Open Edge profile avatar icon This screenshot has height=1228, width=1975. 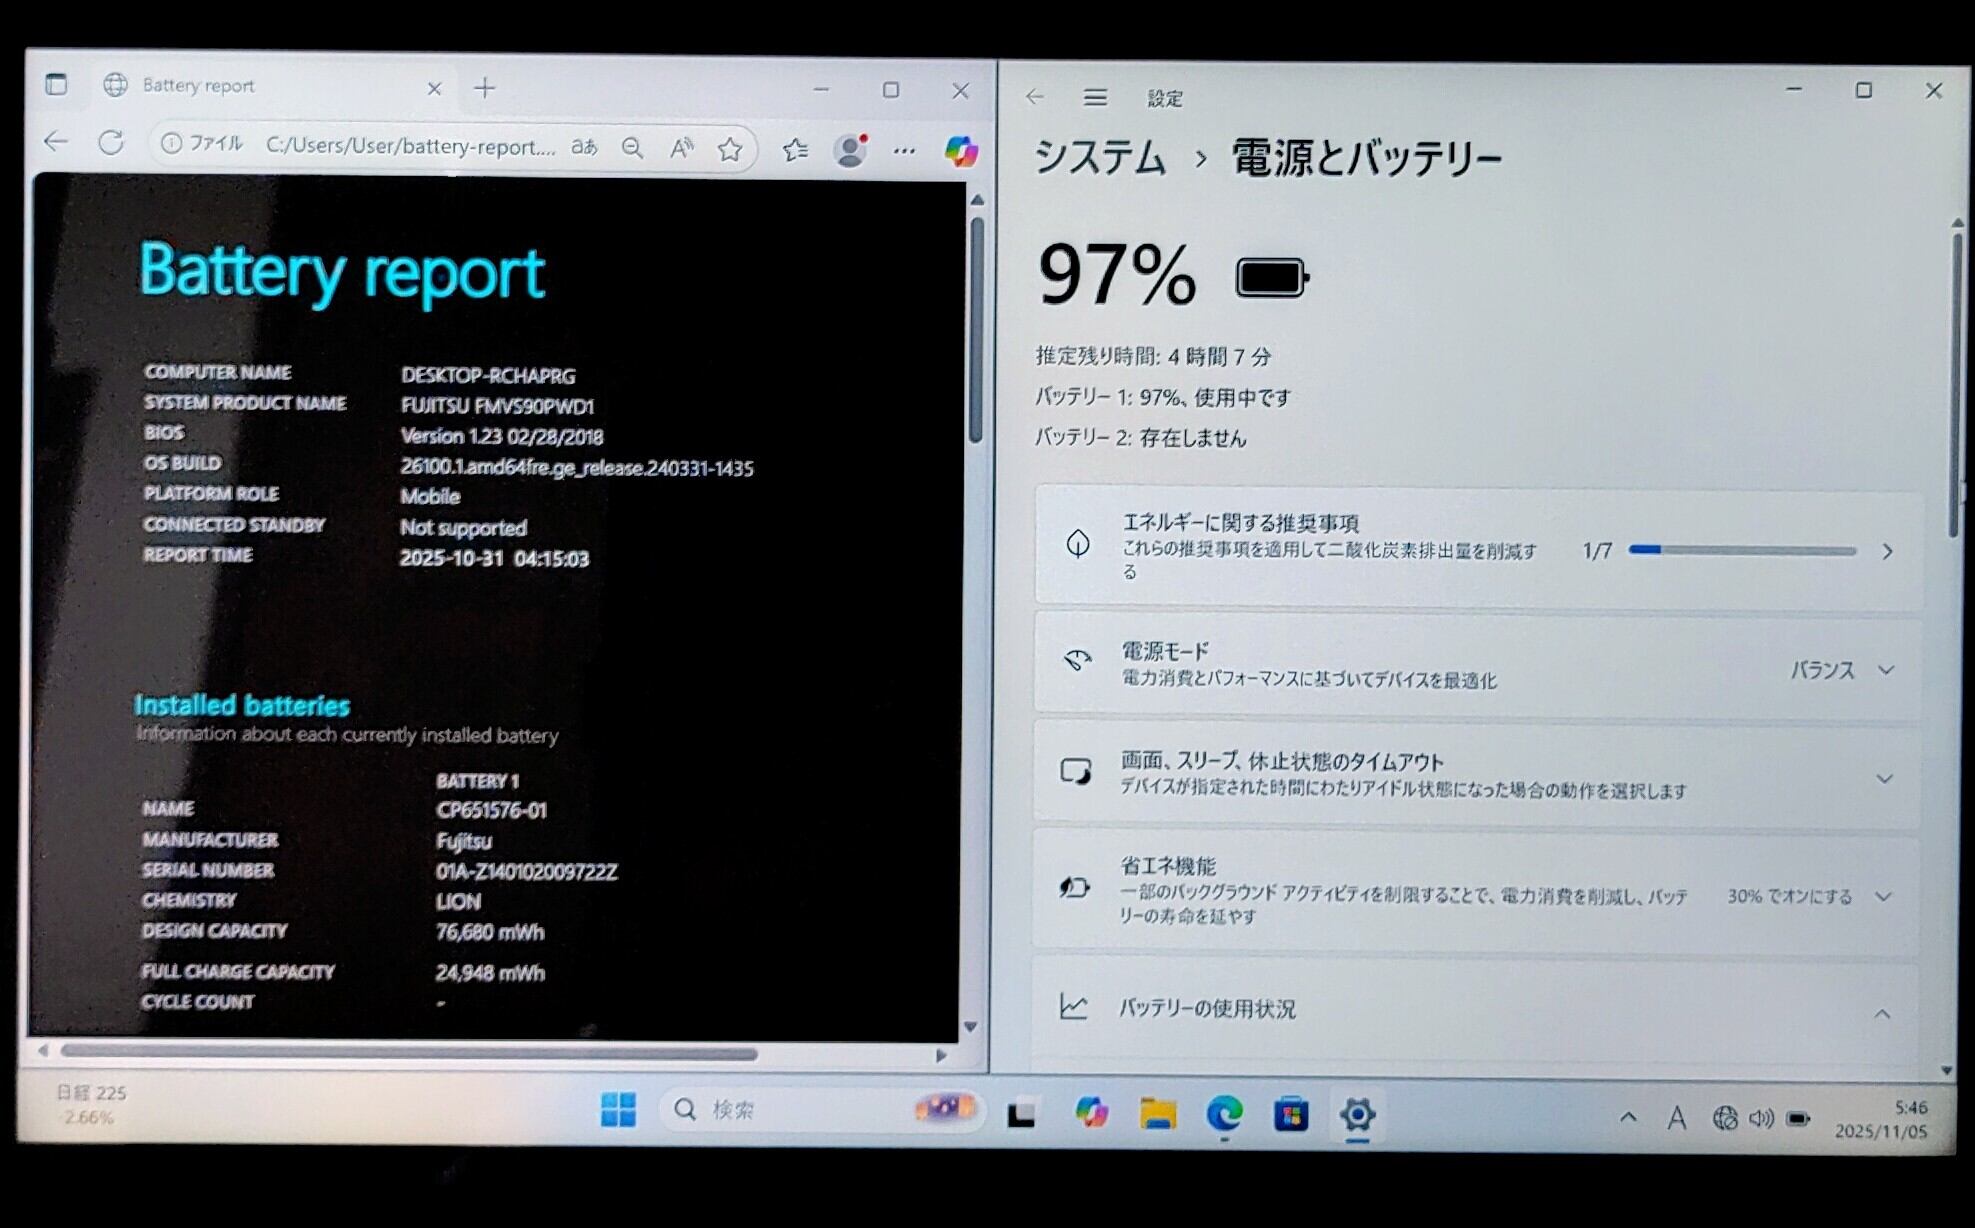pyautogui.click(x=850, y=151)
